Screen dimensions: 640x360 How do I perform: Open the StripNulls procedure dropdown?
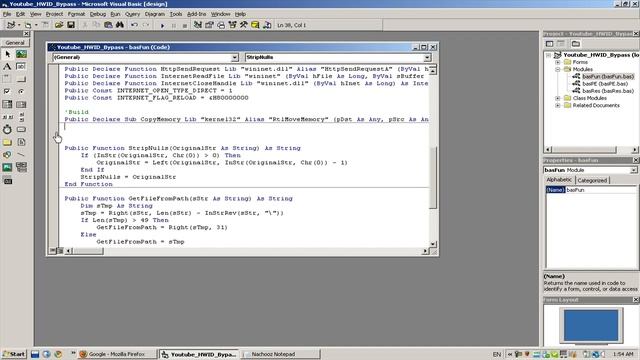click(427, 58)
